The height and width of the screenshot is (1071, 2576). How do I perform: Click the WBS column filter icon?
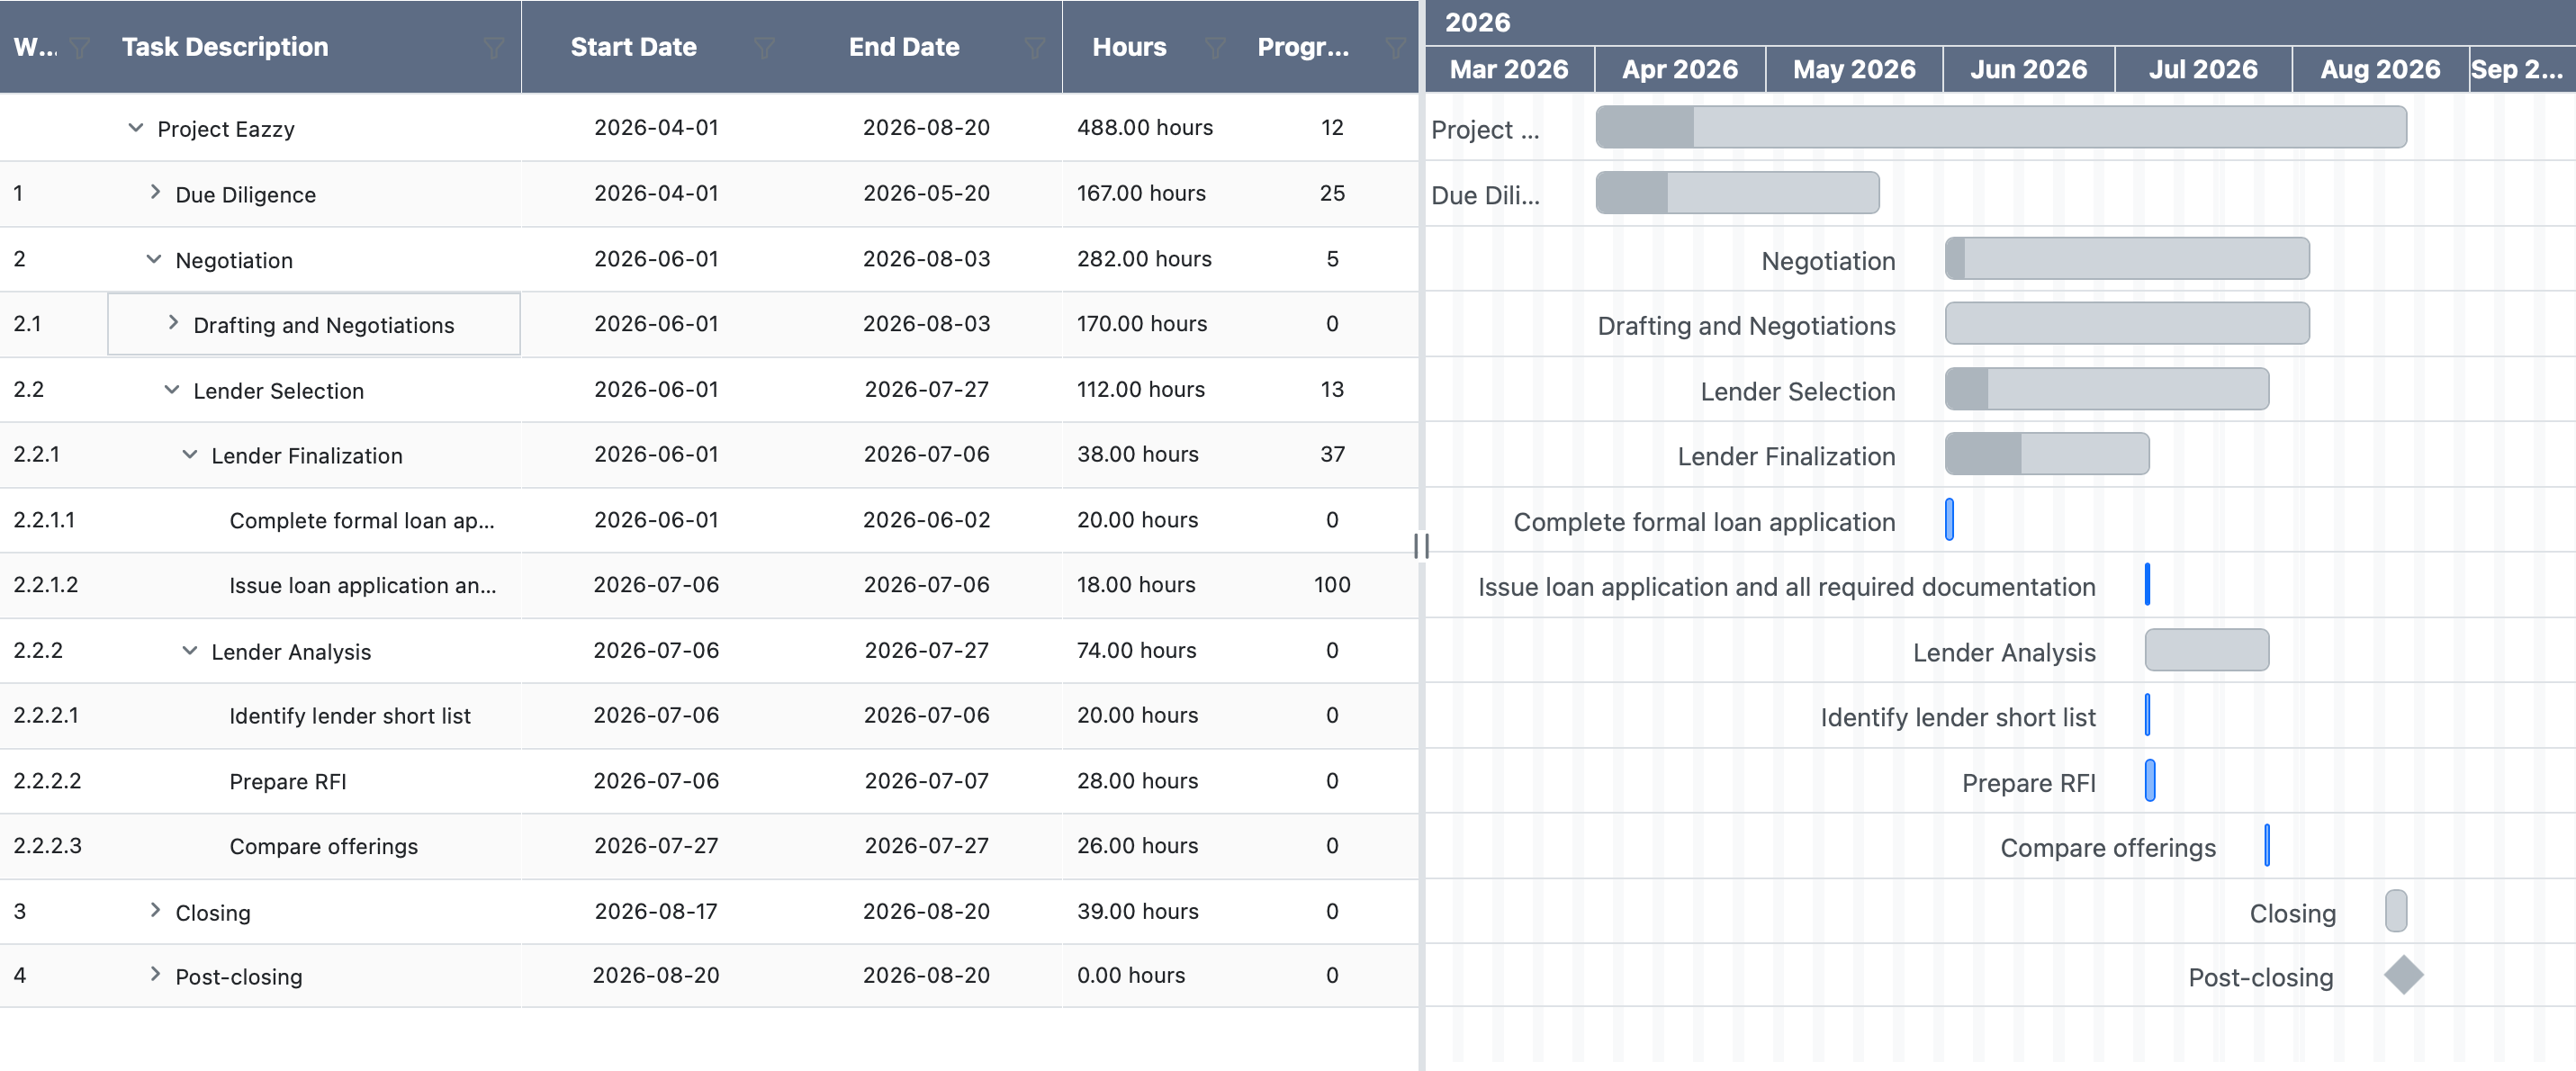tap(79, 47)
